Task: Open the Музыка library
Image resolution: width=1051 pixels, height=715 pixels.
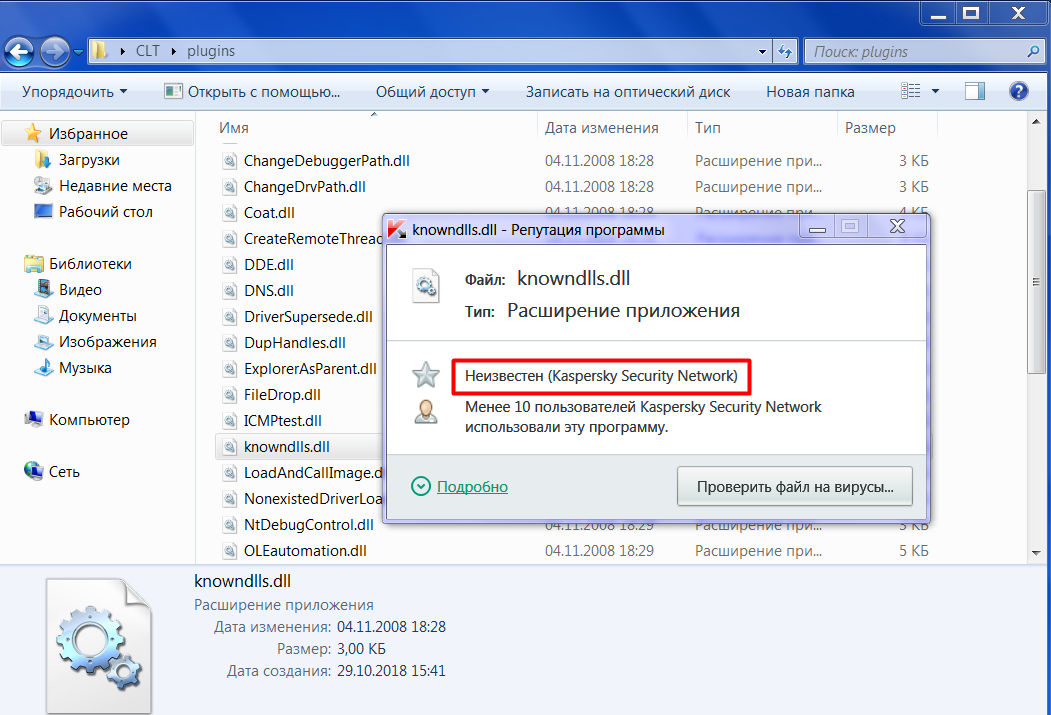Action: click(x=84, y=369)
